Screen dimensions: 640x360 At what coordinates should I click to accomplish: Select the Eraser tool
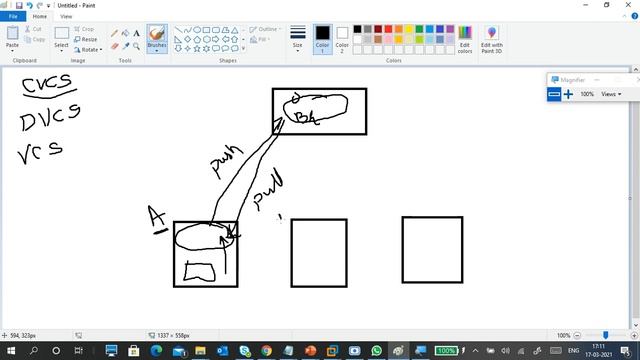115,47
